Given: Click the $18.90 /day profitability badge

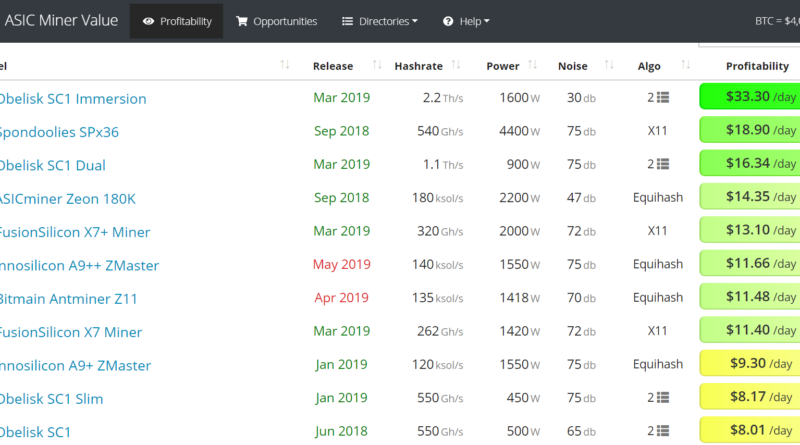Looking at the screenshot, I should tap(750, 130).
